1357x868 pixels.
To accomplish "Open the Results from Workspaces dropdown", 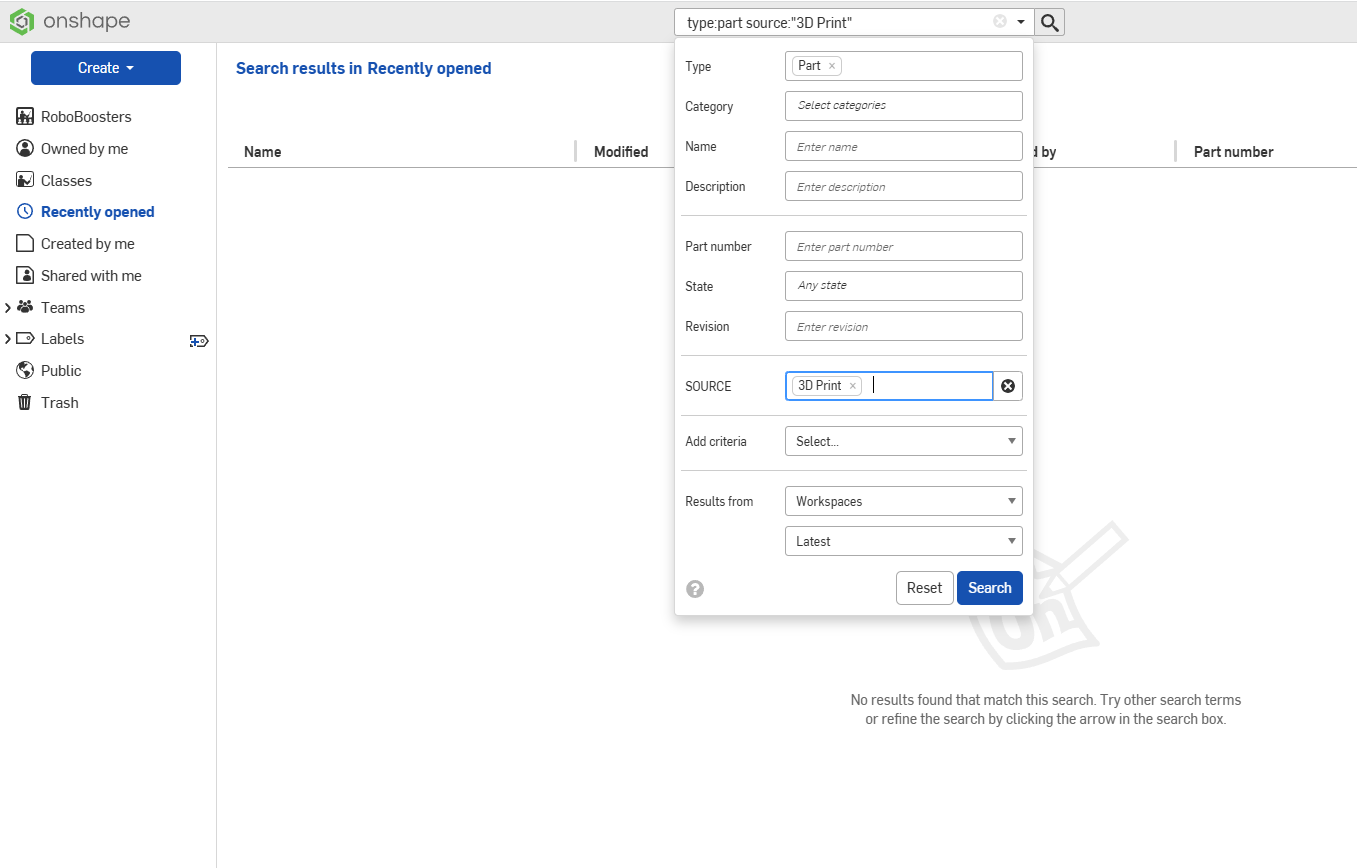I will coord(904,501).
